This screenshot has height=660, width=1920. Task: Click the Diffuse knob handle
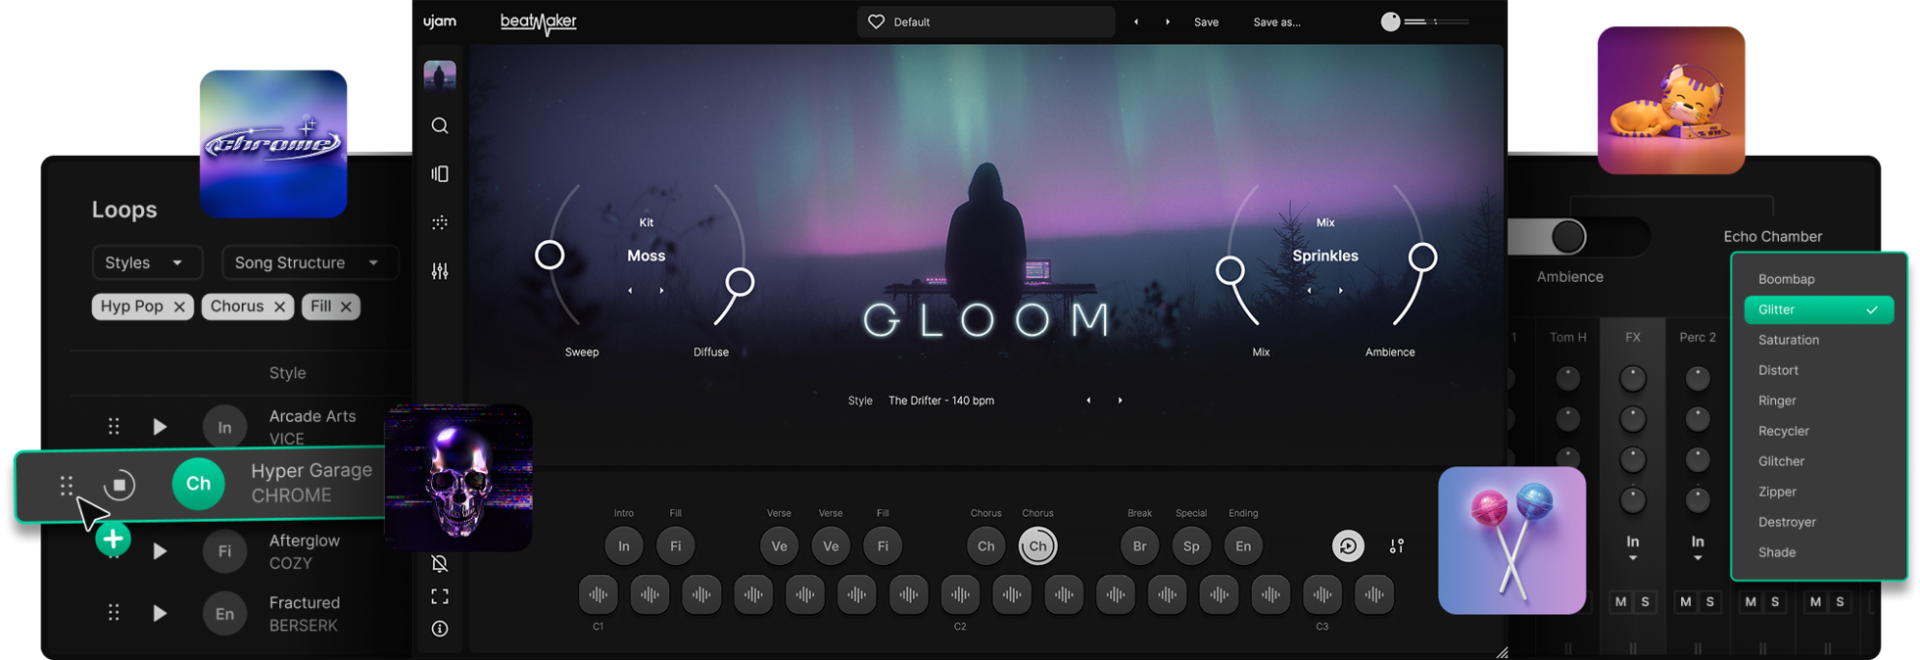(x=740, y=283)
